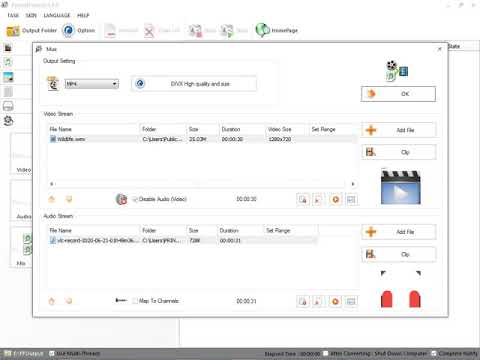Click Clip for Video Stream
The width and height of the screenshot is (480, 360).
(x=399, y=152)
